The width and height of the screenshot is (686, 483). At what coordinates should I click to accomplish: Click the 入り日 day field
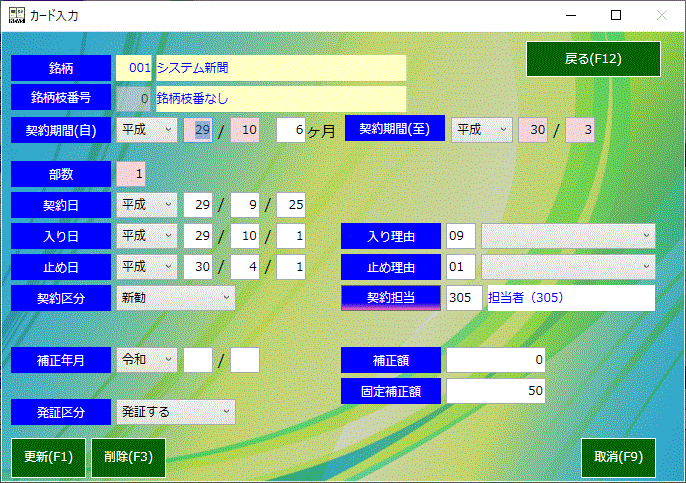tap(291, 236)
